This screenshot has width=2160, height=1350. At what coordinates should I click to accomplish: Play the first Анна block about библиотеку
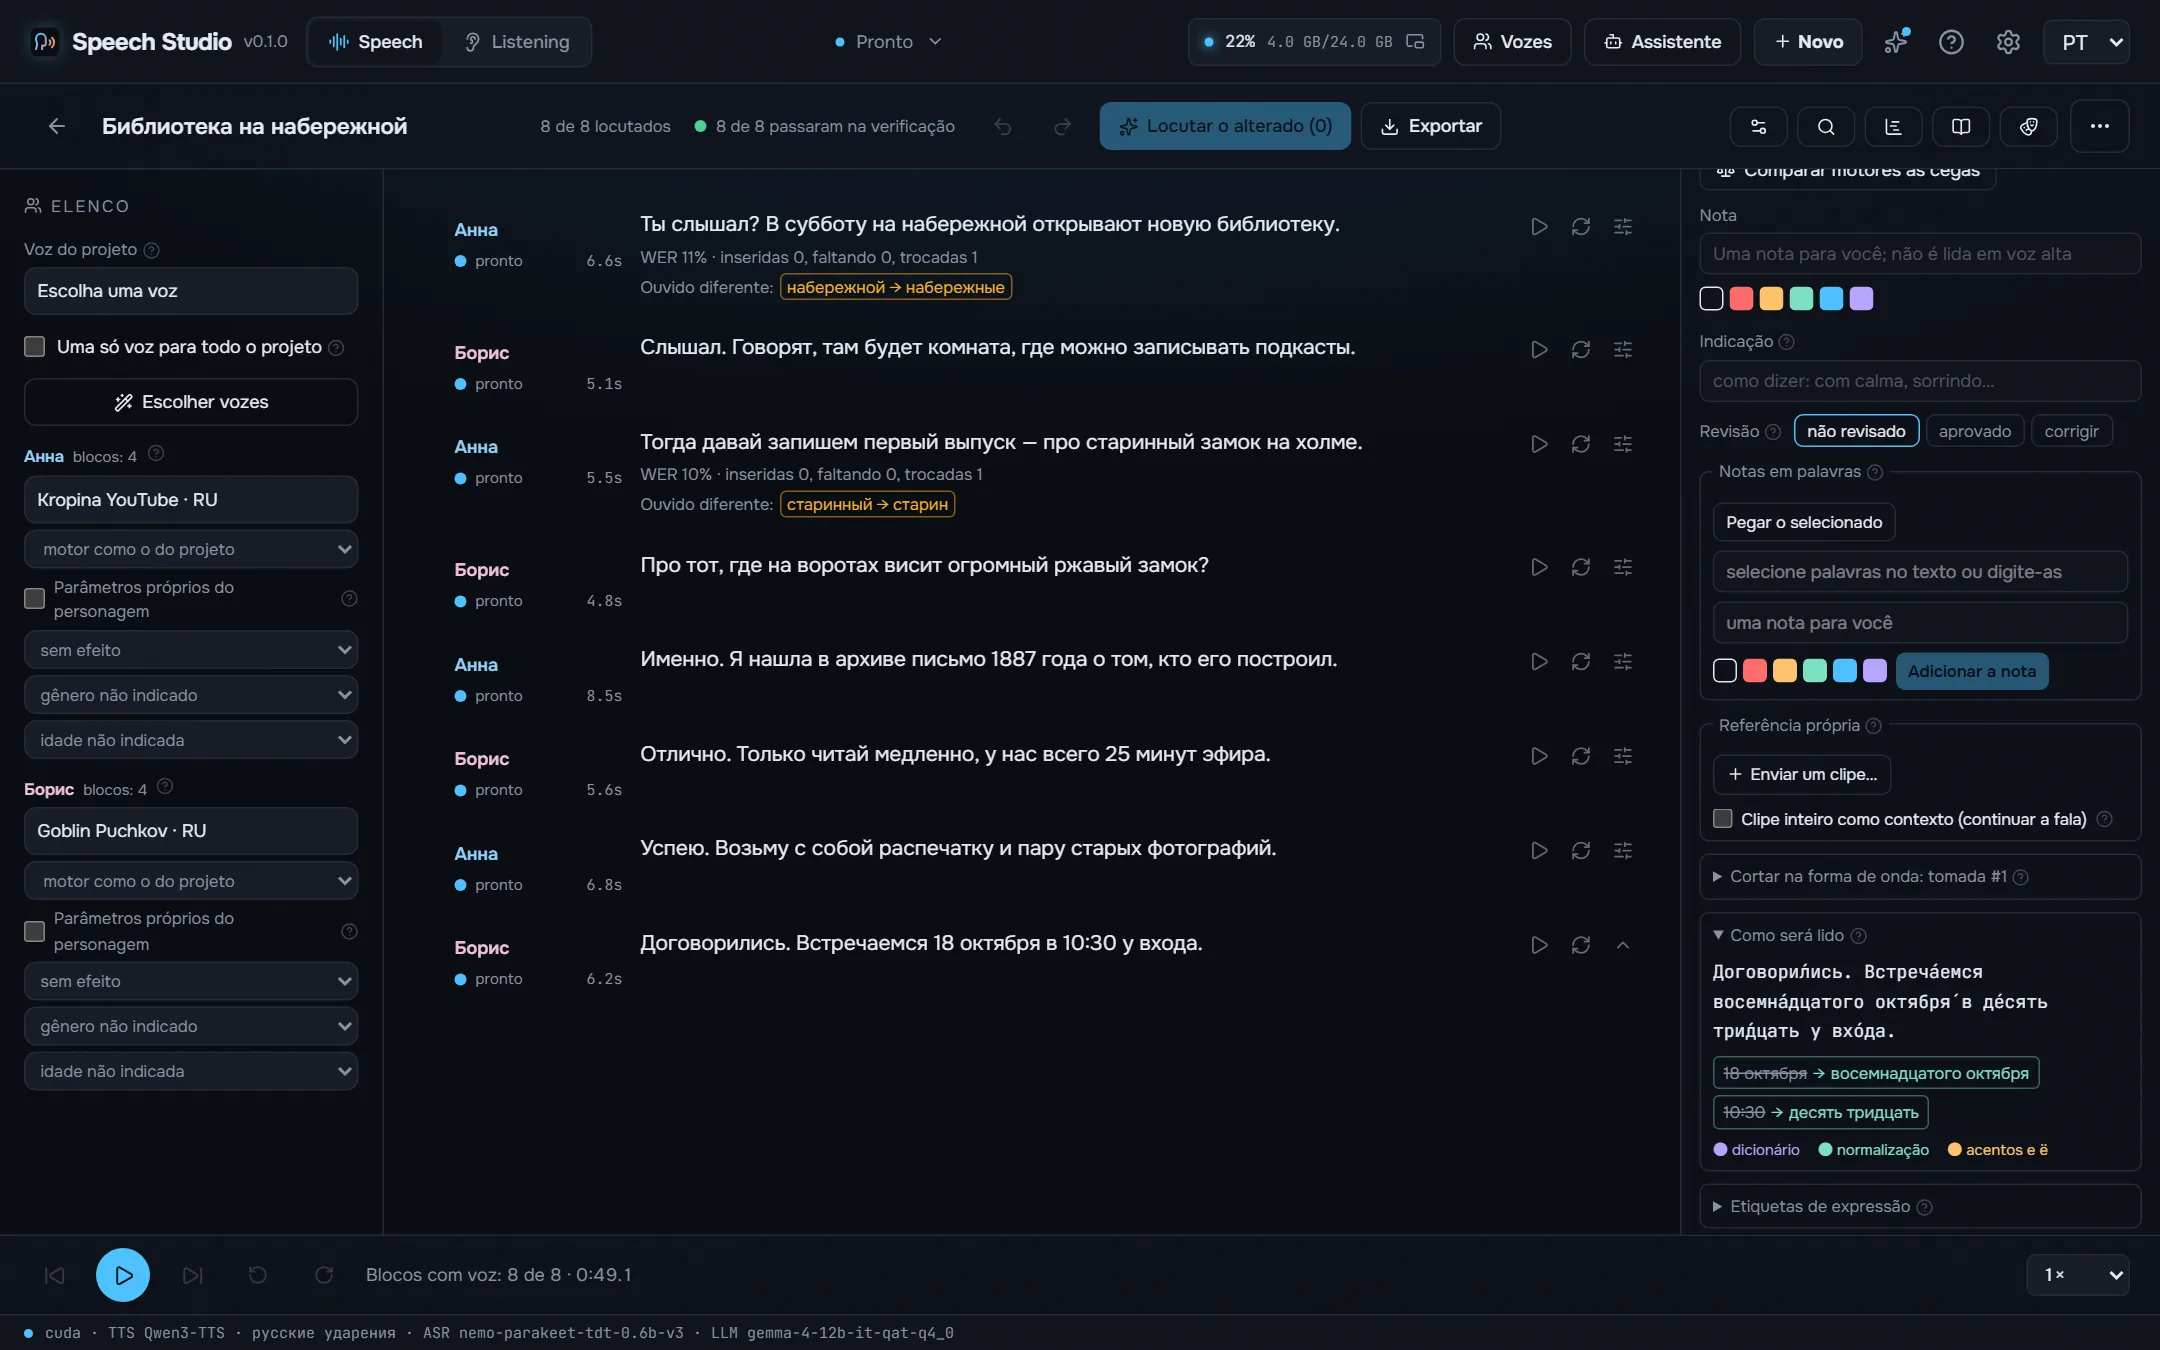(x=1539, y=227)
